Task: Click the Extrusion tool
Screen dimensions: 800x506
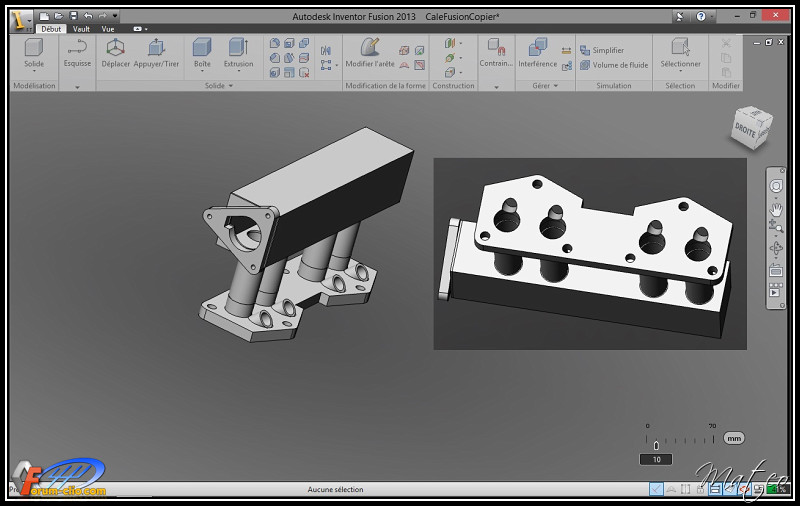Action: 238,53
